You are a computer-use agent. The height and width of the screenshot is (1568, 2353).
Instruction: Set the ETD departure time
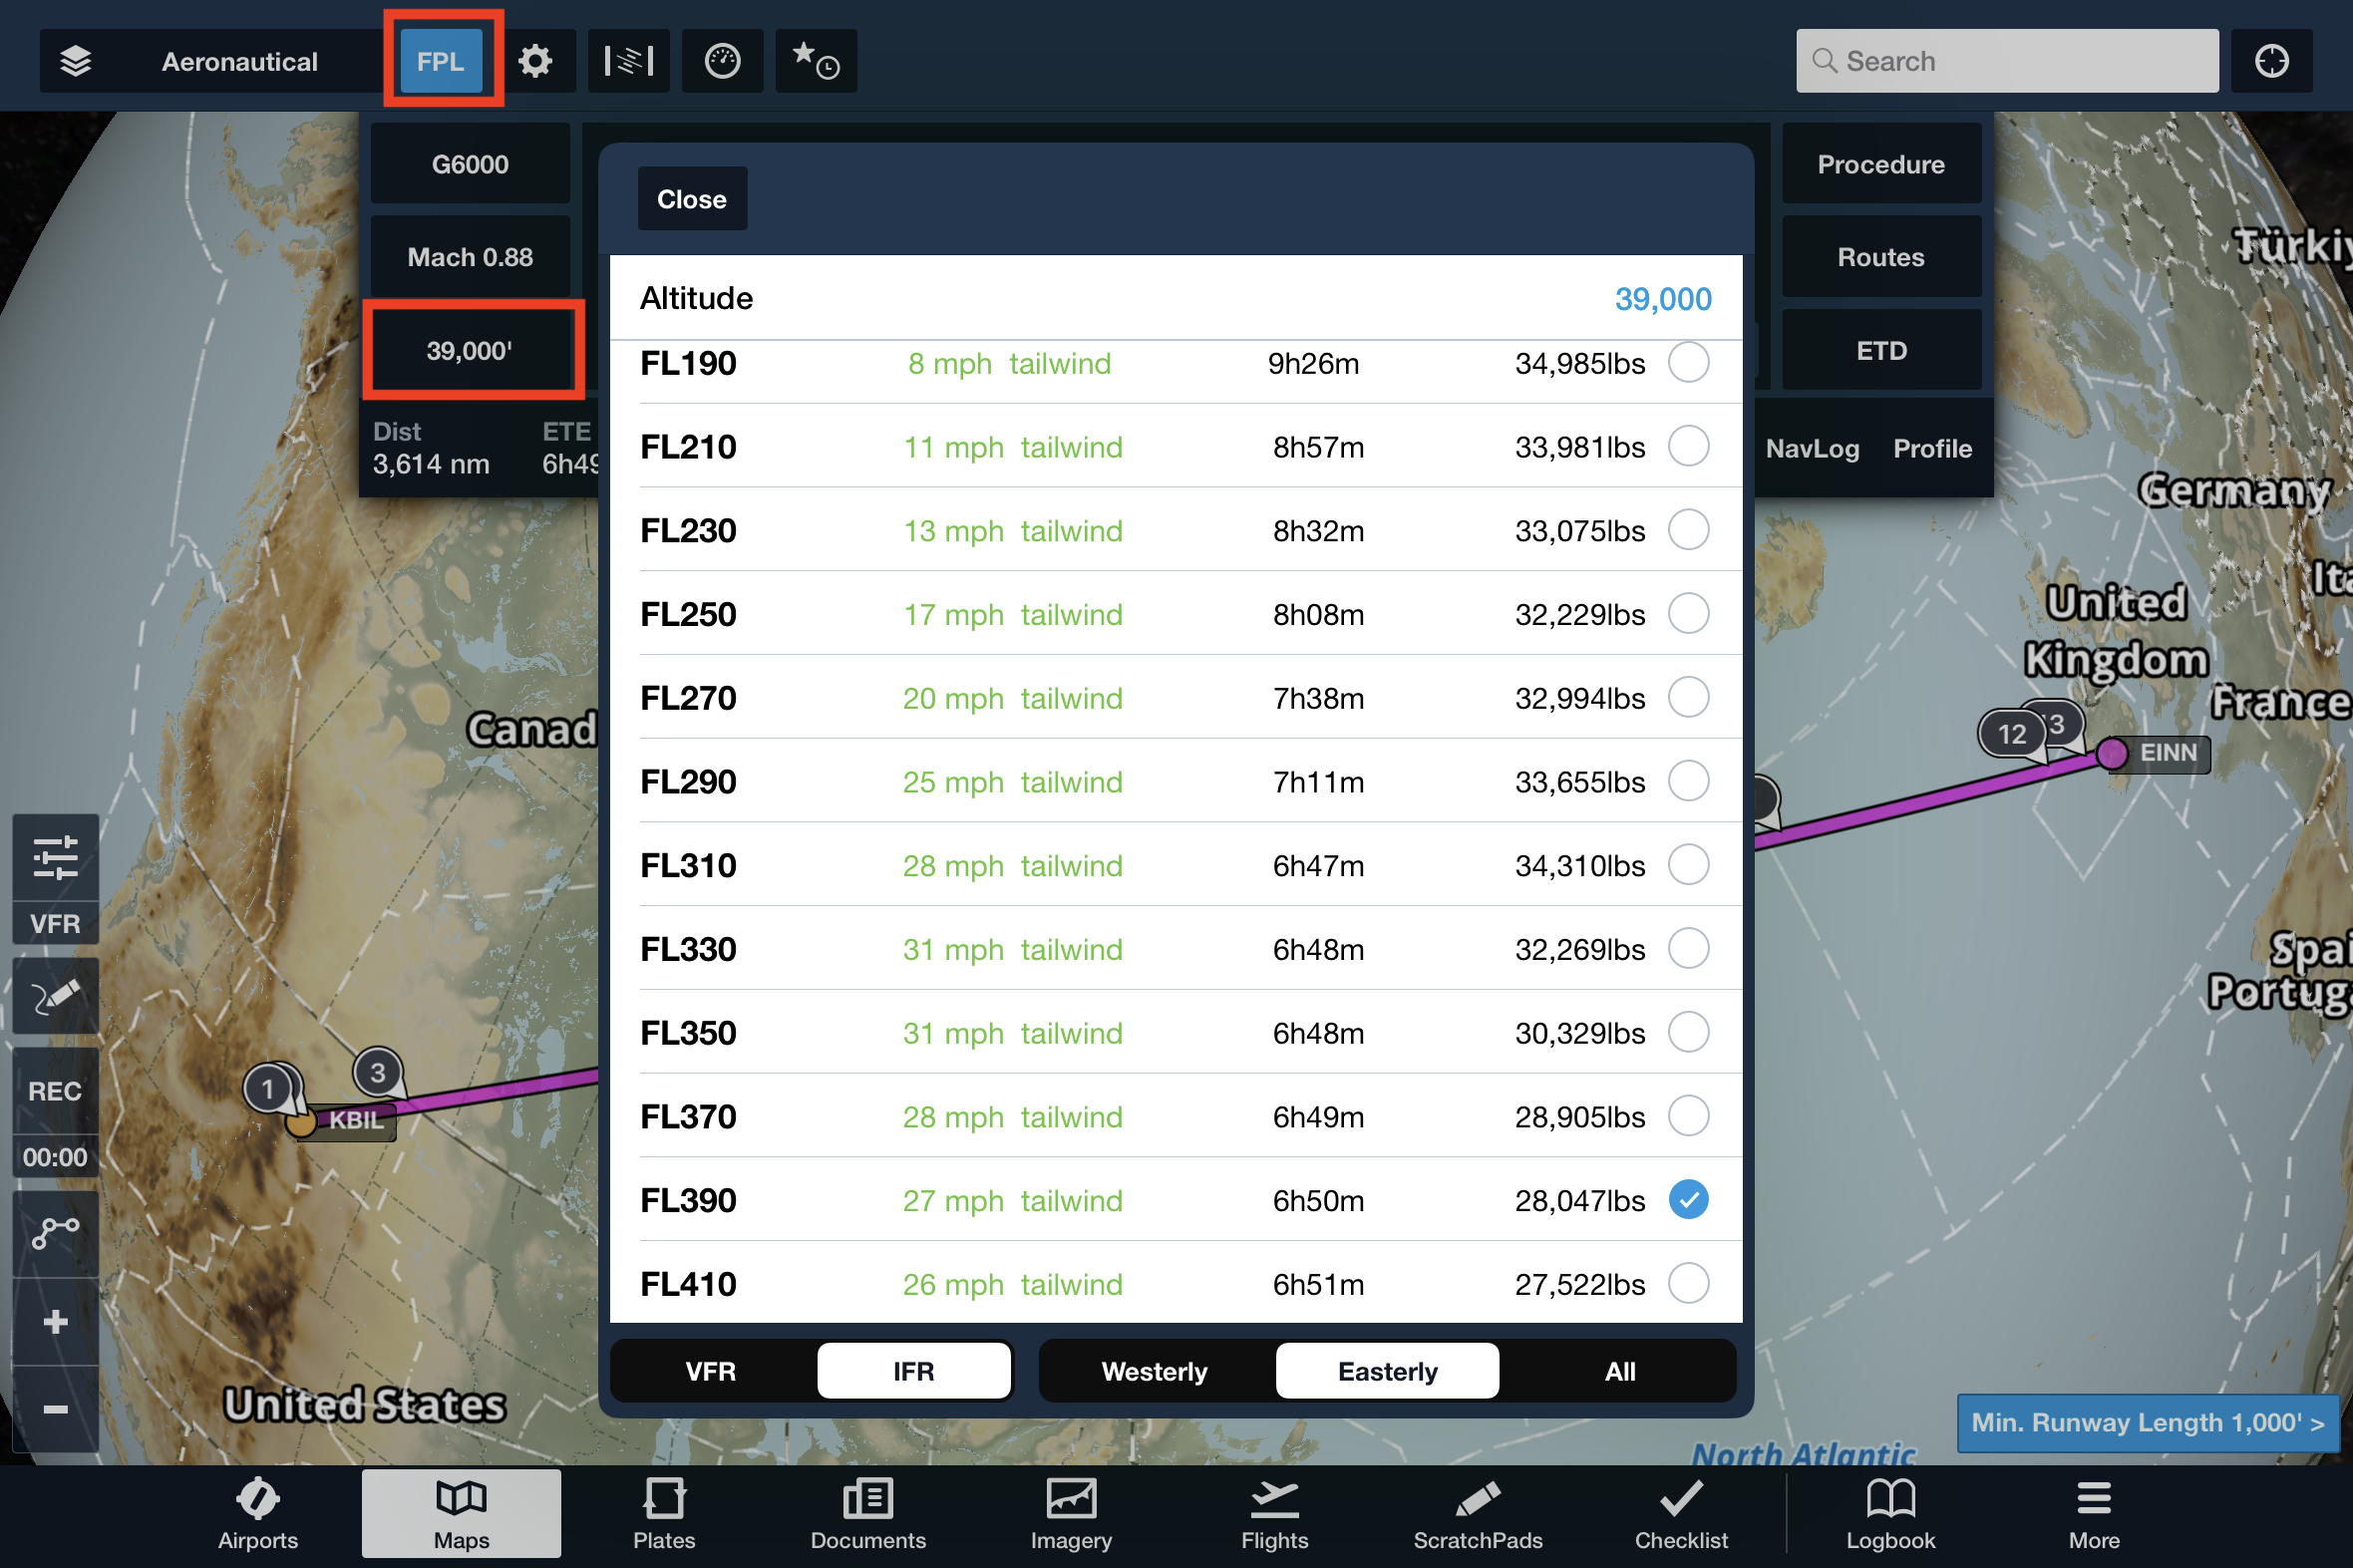1881,351
